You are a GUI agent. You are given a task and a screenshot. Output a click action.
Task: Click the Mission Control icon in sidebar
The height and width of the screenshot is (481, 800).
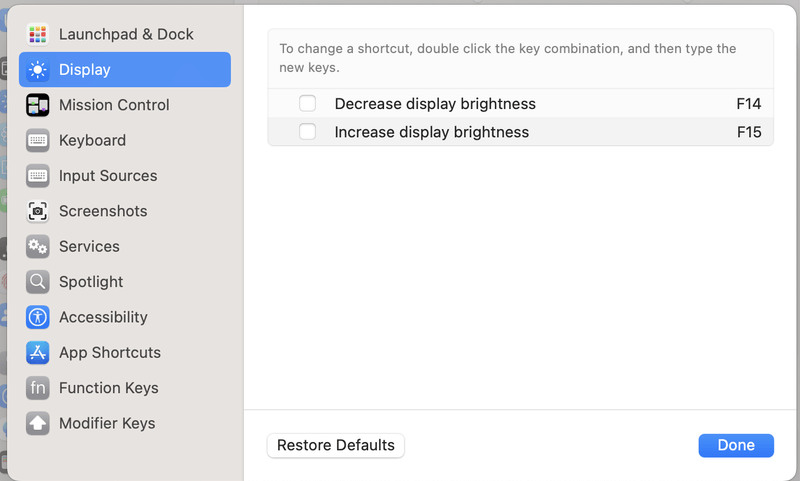[x=38, y=105]
